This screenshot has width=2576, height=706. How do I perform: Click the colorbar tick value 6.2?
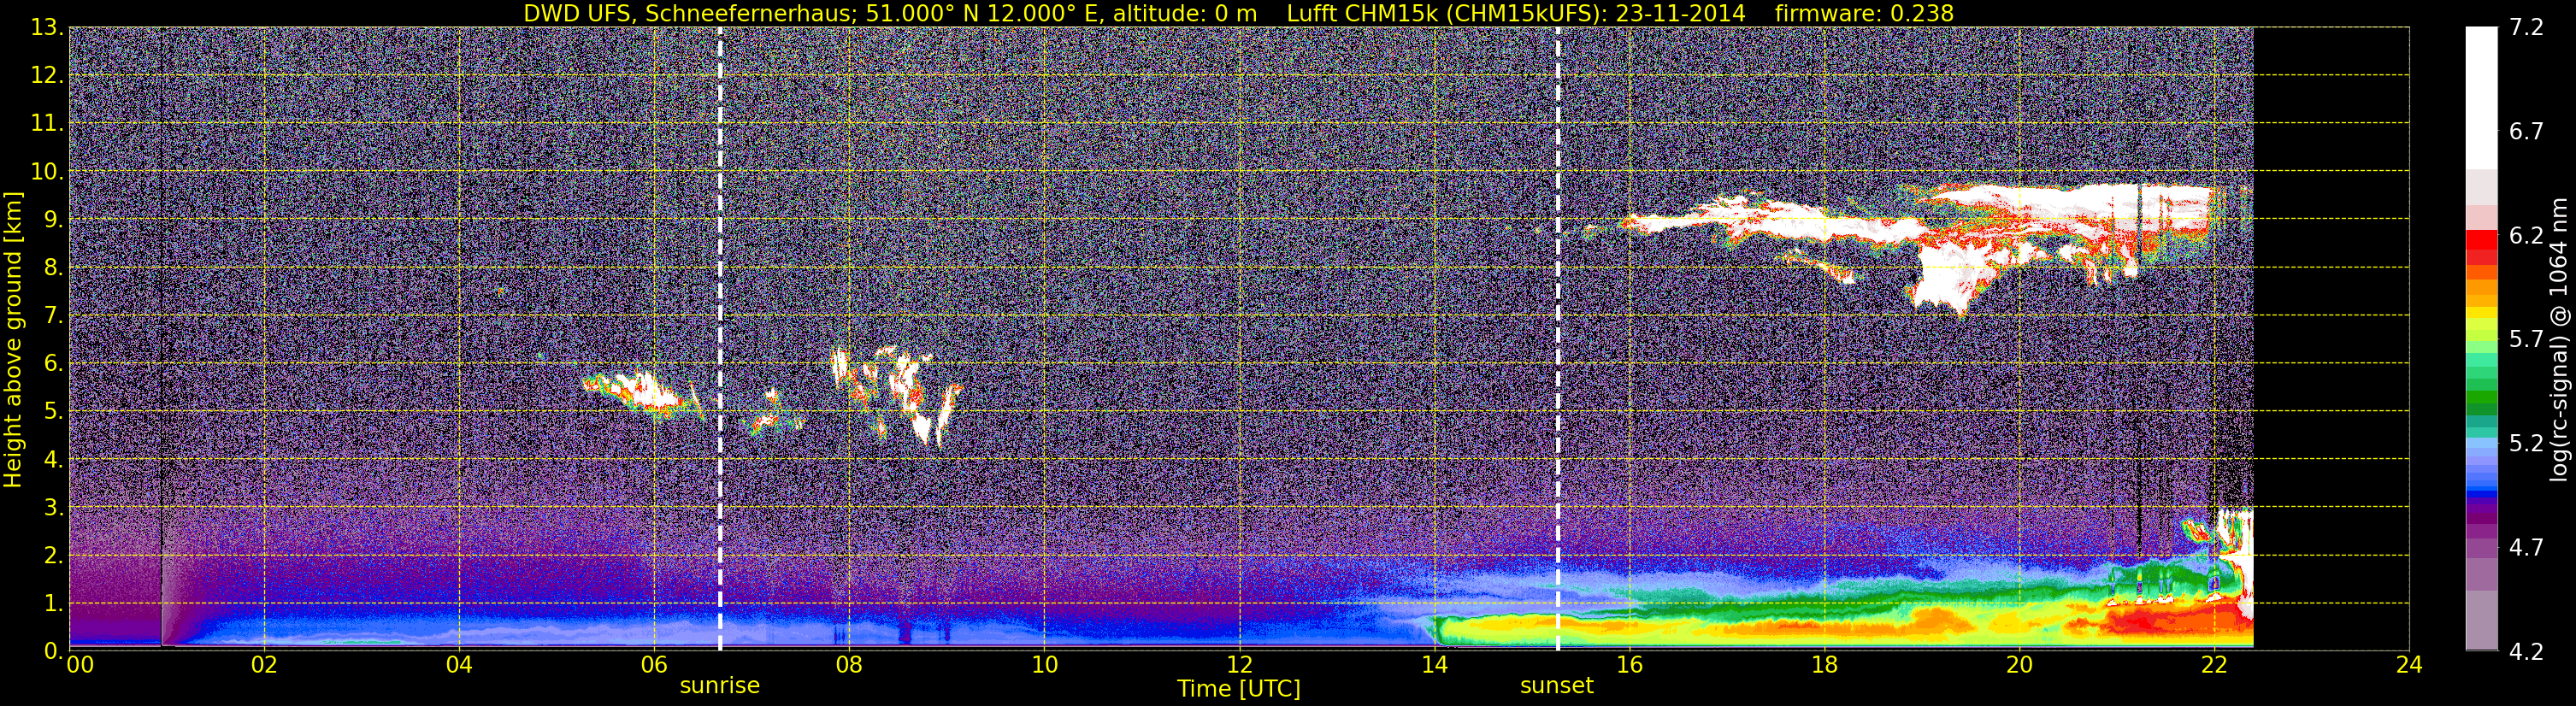[x=2526, y=235]
